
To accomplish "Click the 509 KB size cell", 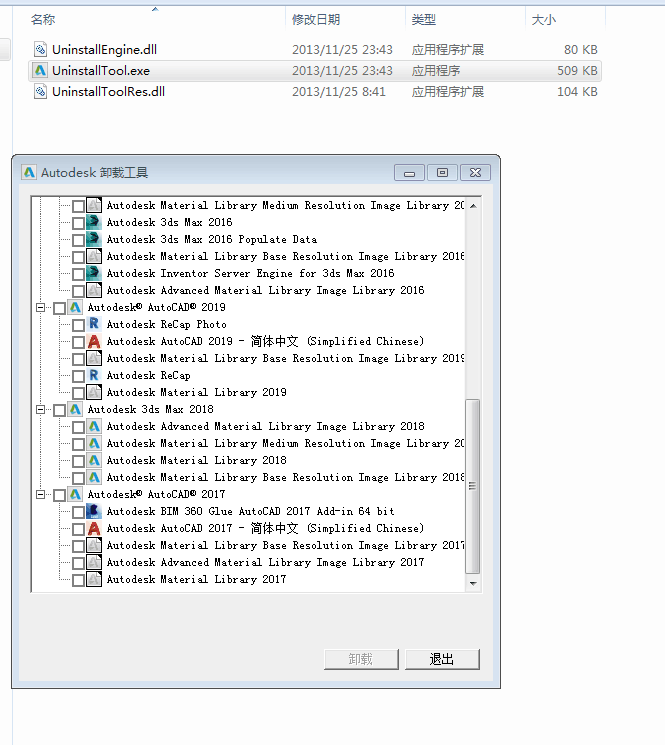I will point(577,71).
